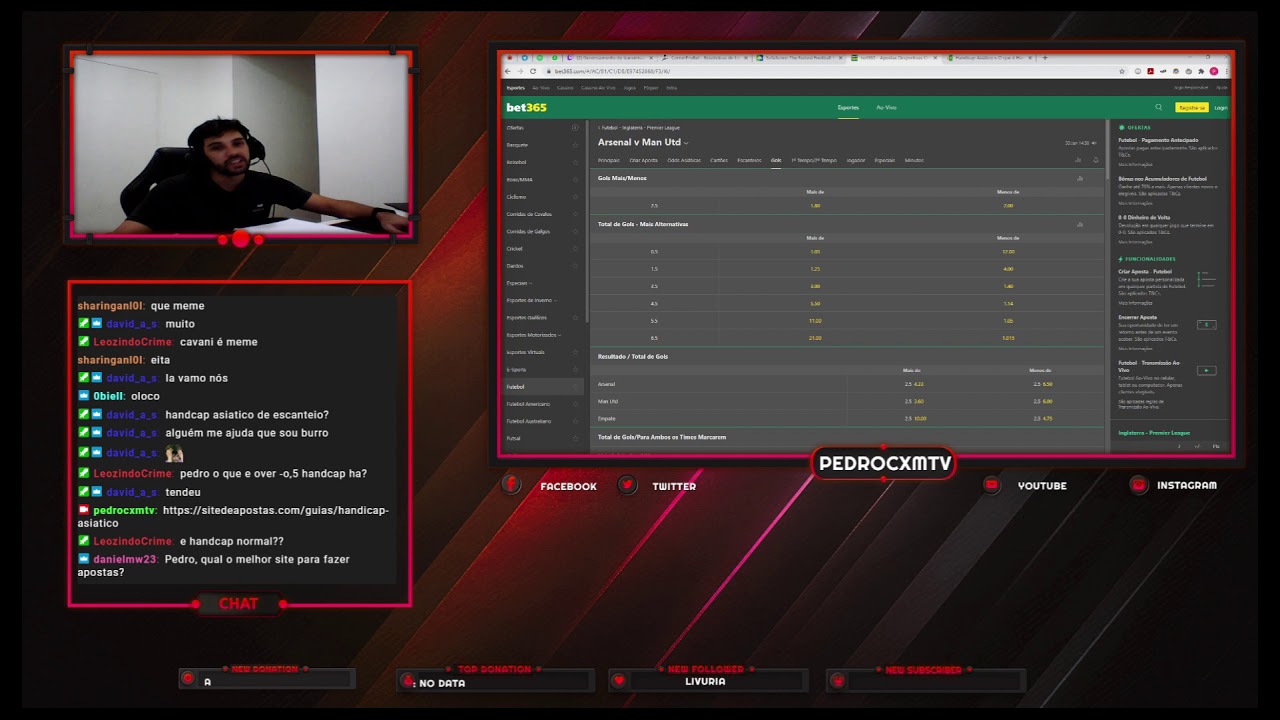Screen dimensions: 1280x720
Task: Switch to the Criar Aposta market tab
Action: (644, 160)
